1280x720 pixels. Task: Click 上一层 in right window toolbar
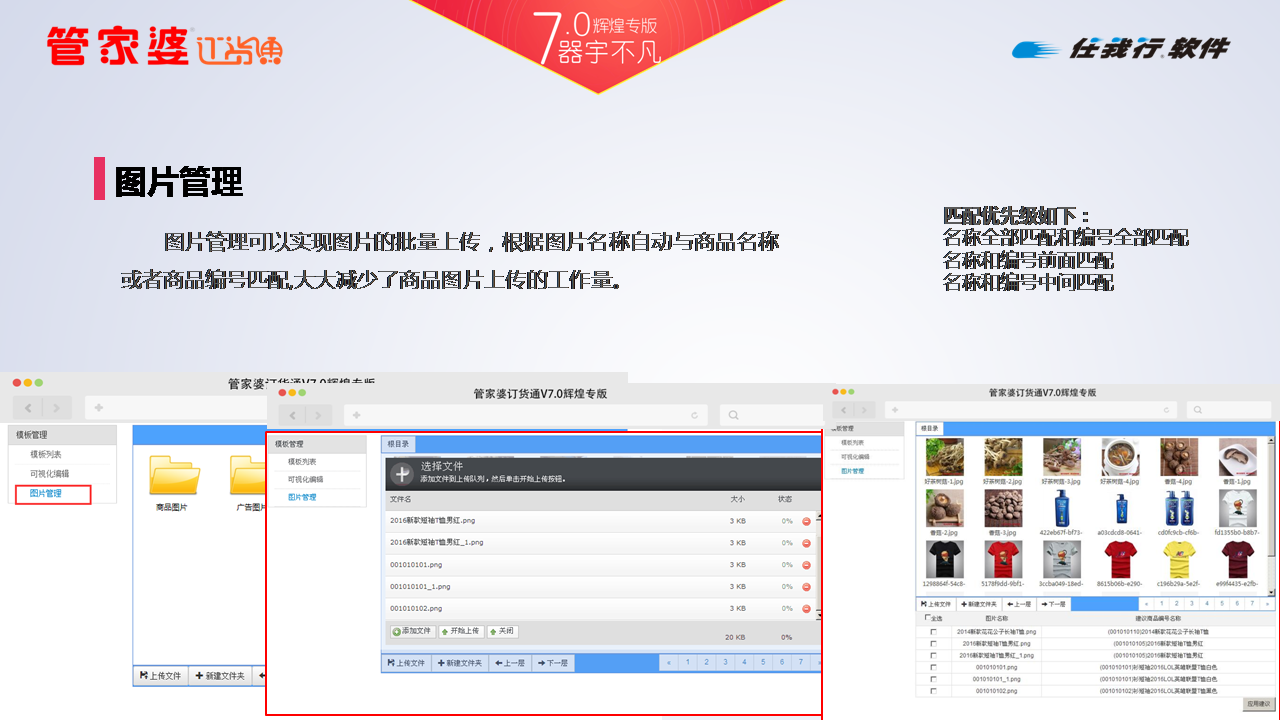1019,604
